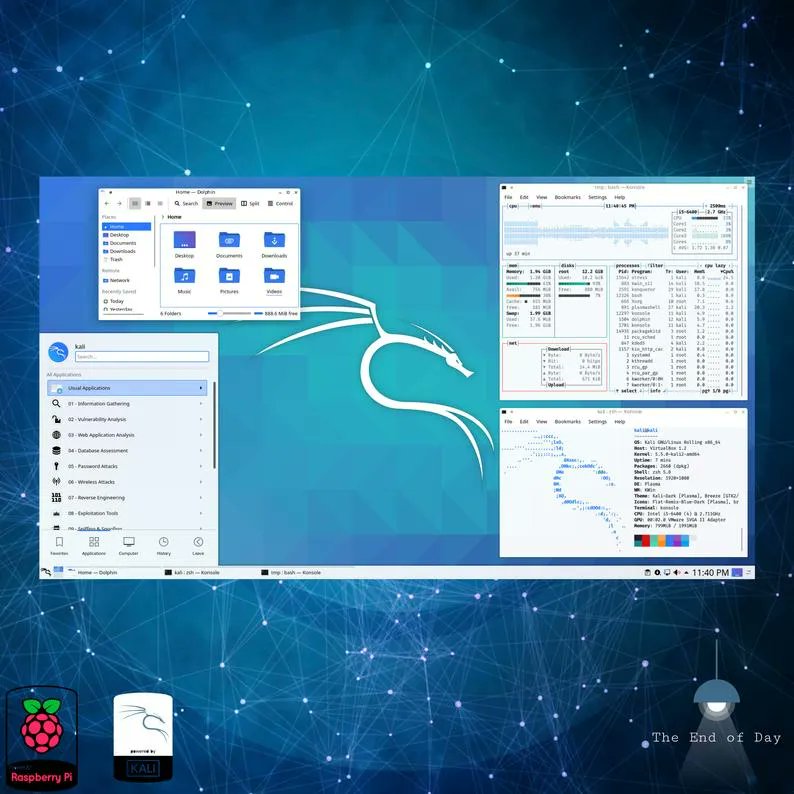Switch Dolphin to icons view mode
Screen dimensions: 794x794
pos(135,204)
